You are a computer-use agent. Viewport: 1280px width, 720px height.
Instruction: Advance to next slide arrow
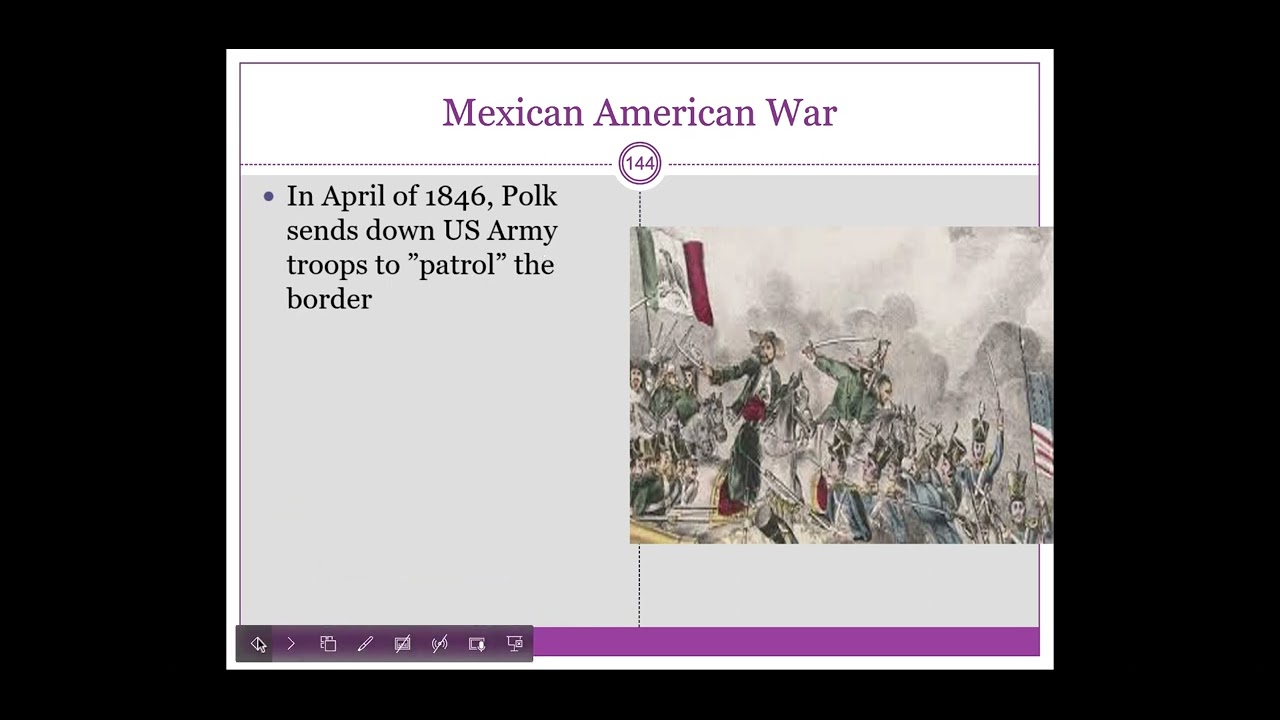click(291, 644)
